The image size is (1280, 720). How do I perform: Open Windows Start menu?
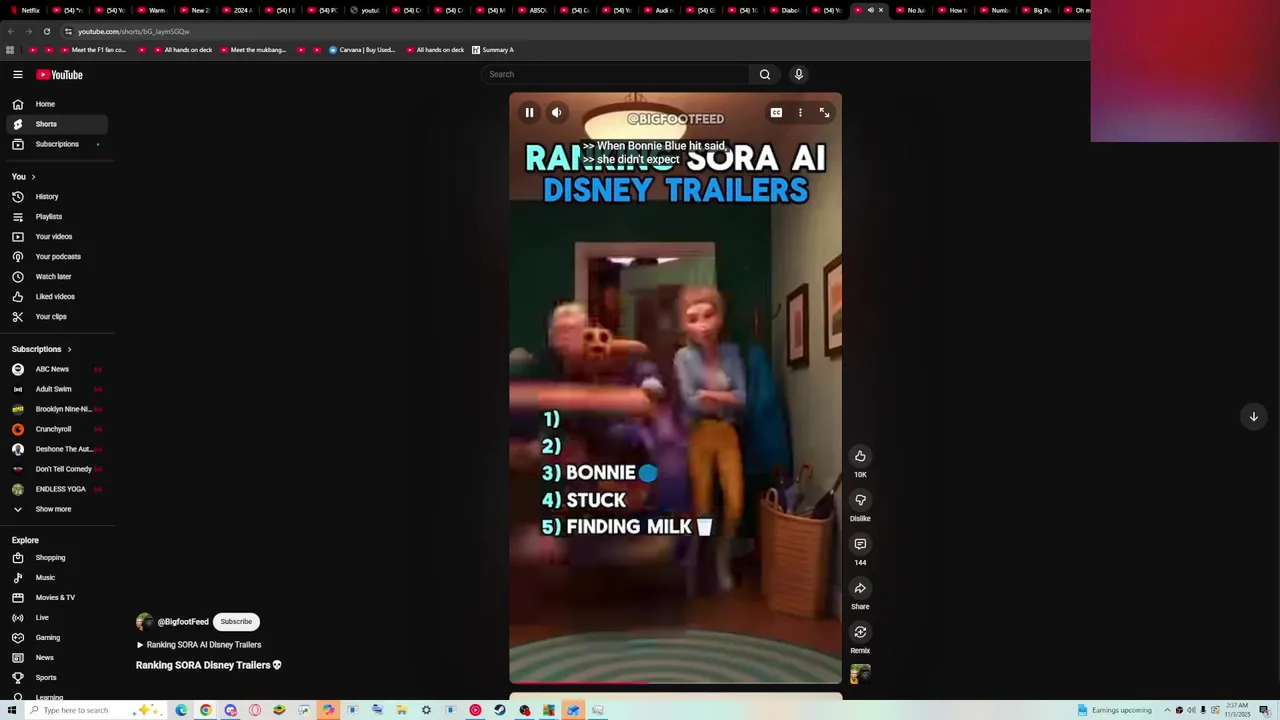(12, 711)
